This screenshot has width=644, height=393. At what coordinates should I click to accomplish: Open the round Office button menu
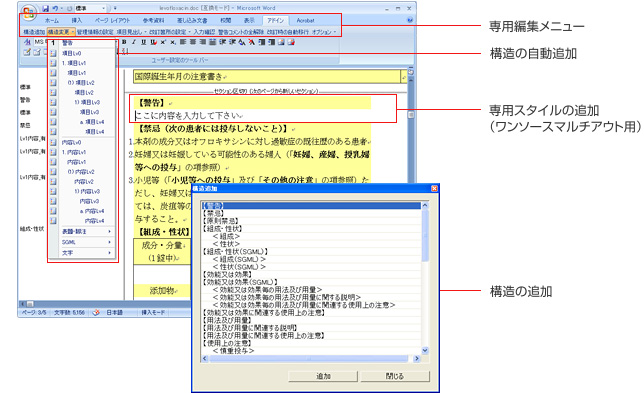pos(28,12)
